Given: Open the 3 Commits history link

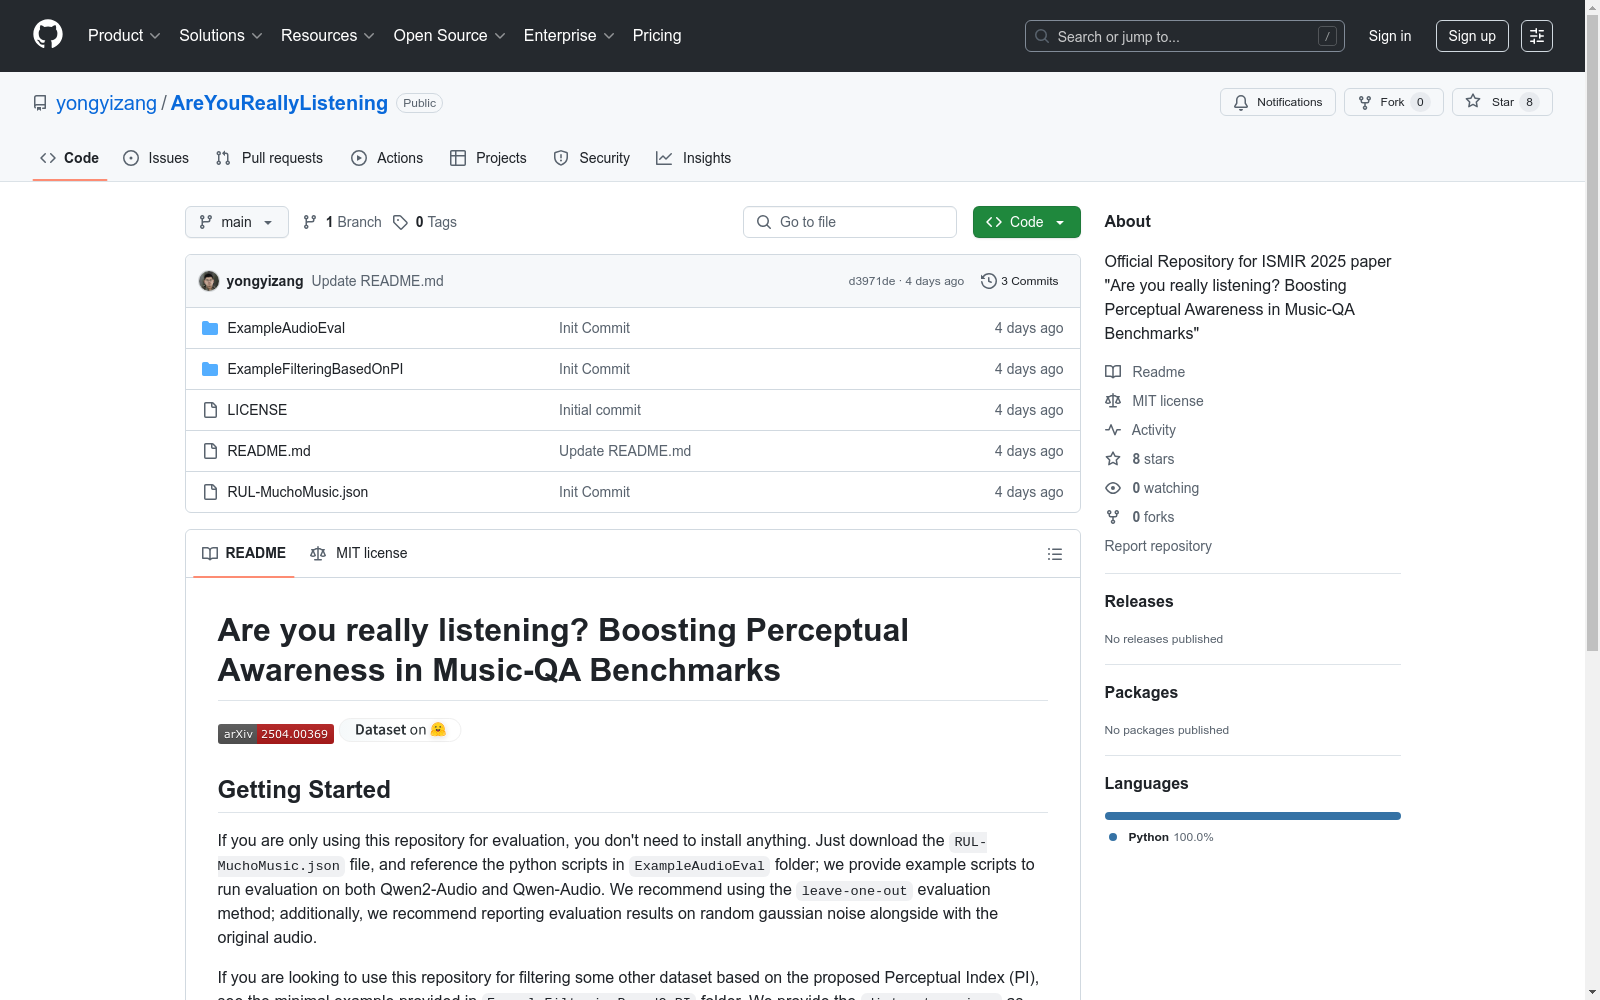Looking at the screenshot, I should coord(1020,281).
